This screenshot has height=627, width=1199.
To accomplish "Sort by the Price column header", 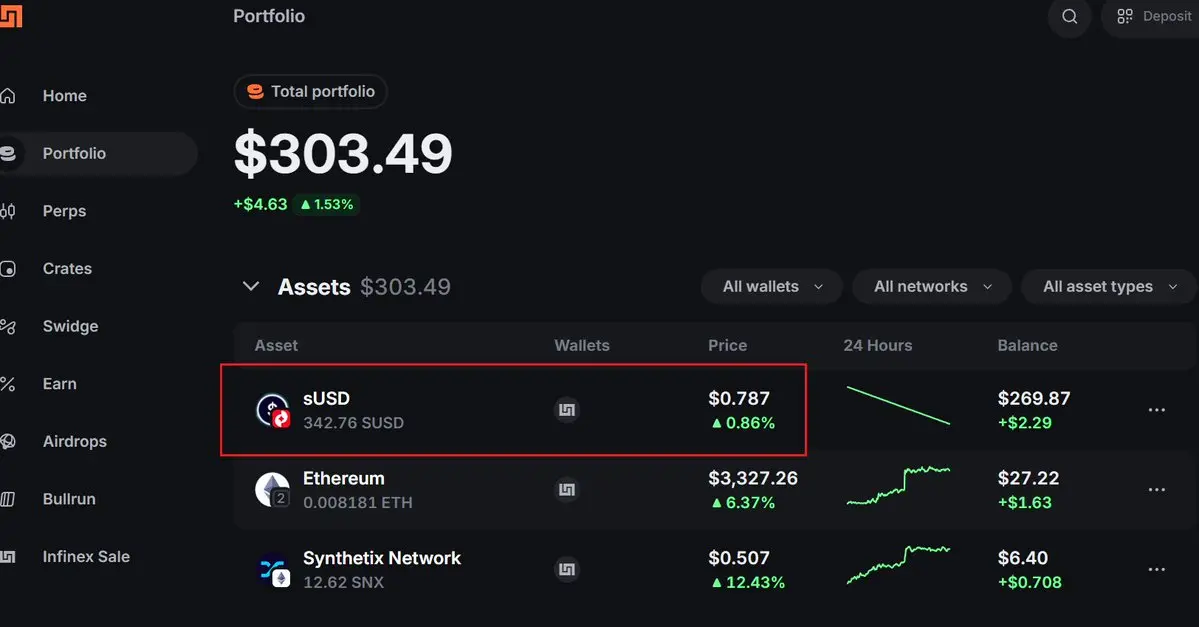I will point(727,346).
